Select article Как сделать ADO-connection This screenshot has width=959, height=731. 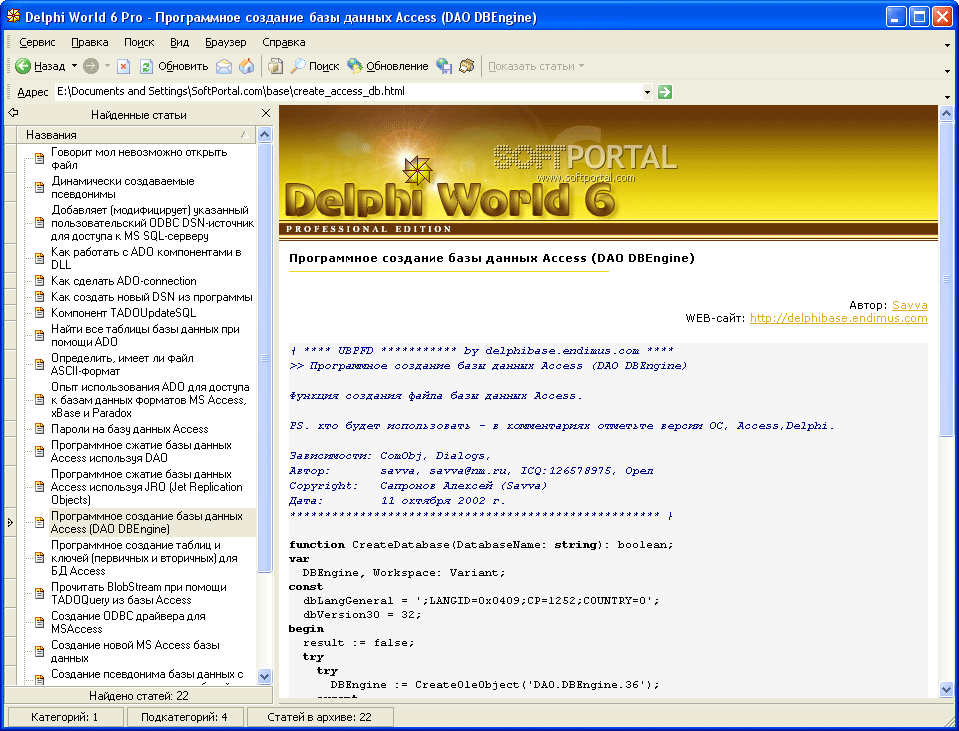124,281
